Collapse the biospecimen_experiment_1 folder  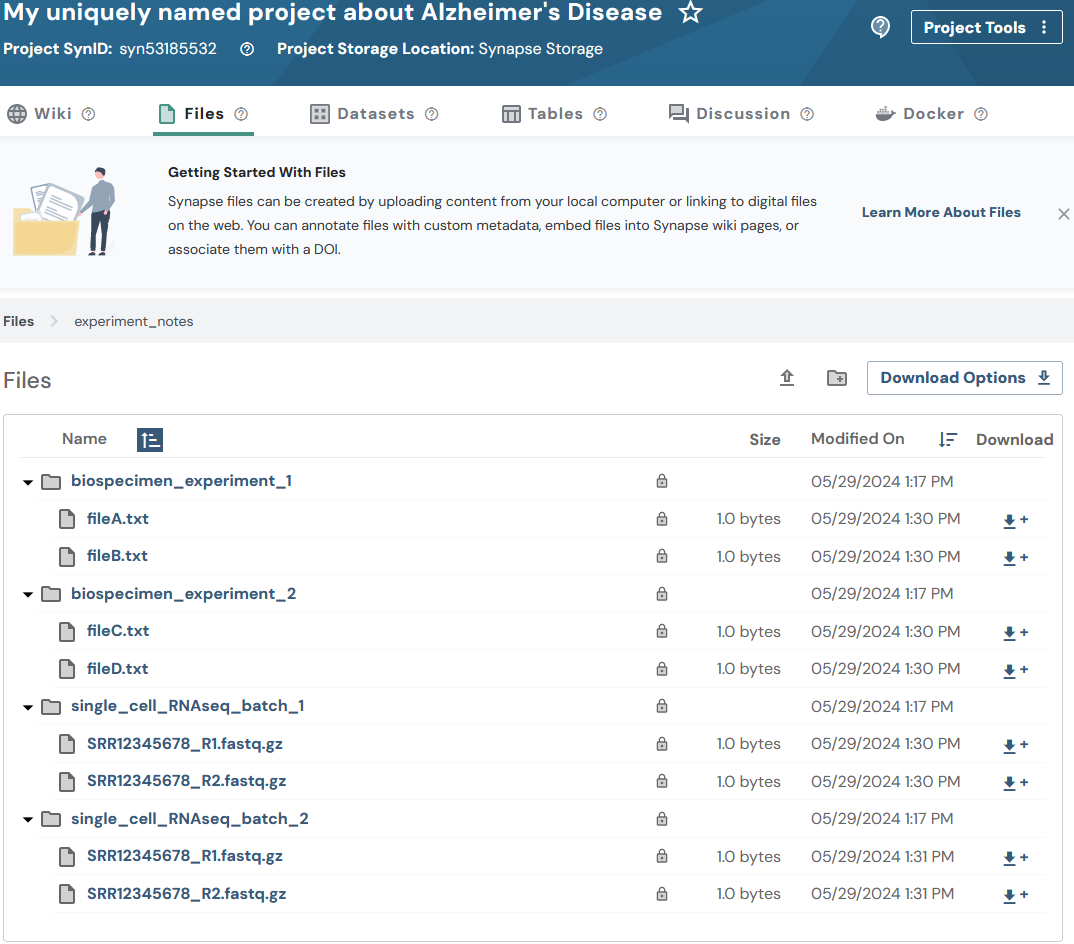coord(28,482)
